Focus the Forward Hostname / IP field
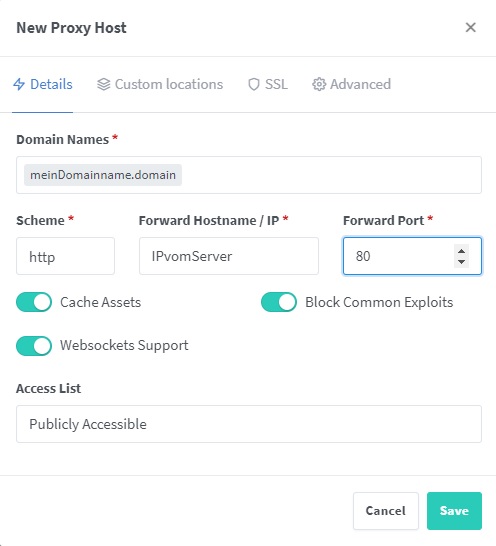 click(x=228, y=256)
